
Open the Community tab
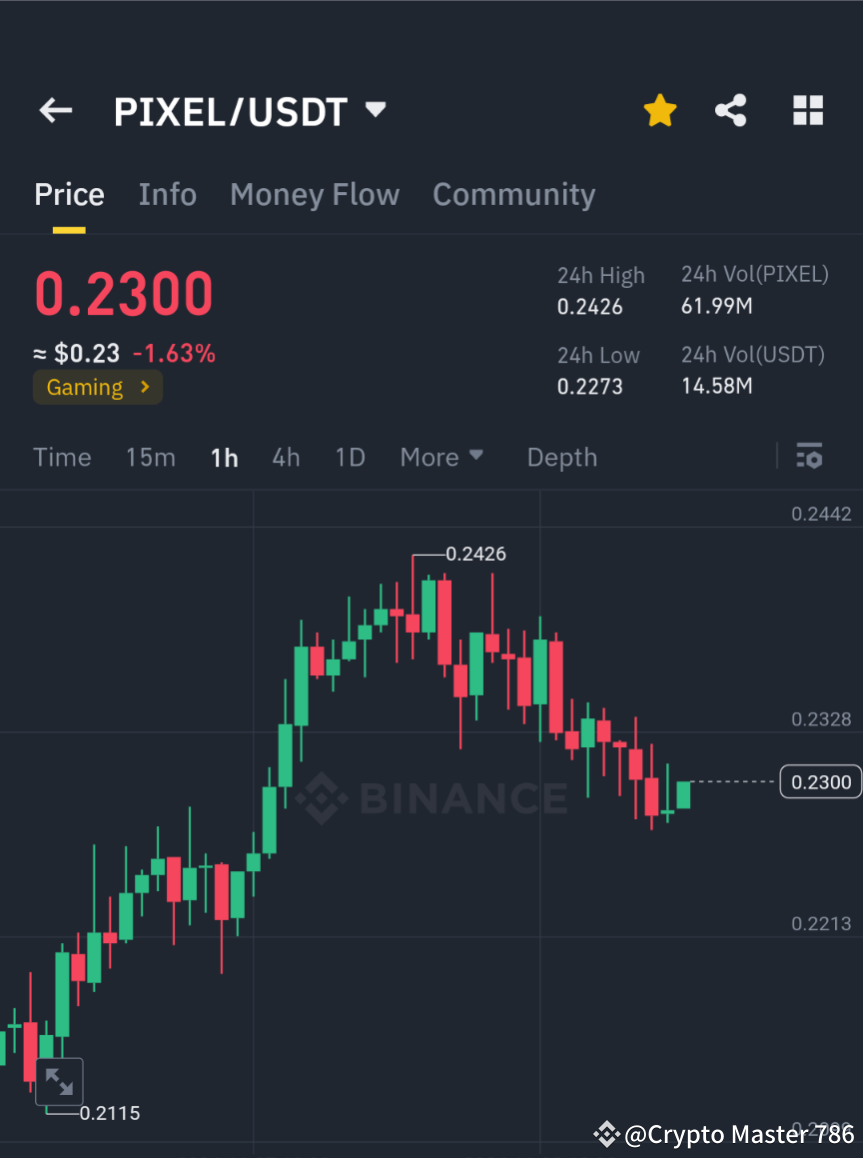[514, 194]
